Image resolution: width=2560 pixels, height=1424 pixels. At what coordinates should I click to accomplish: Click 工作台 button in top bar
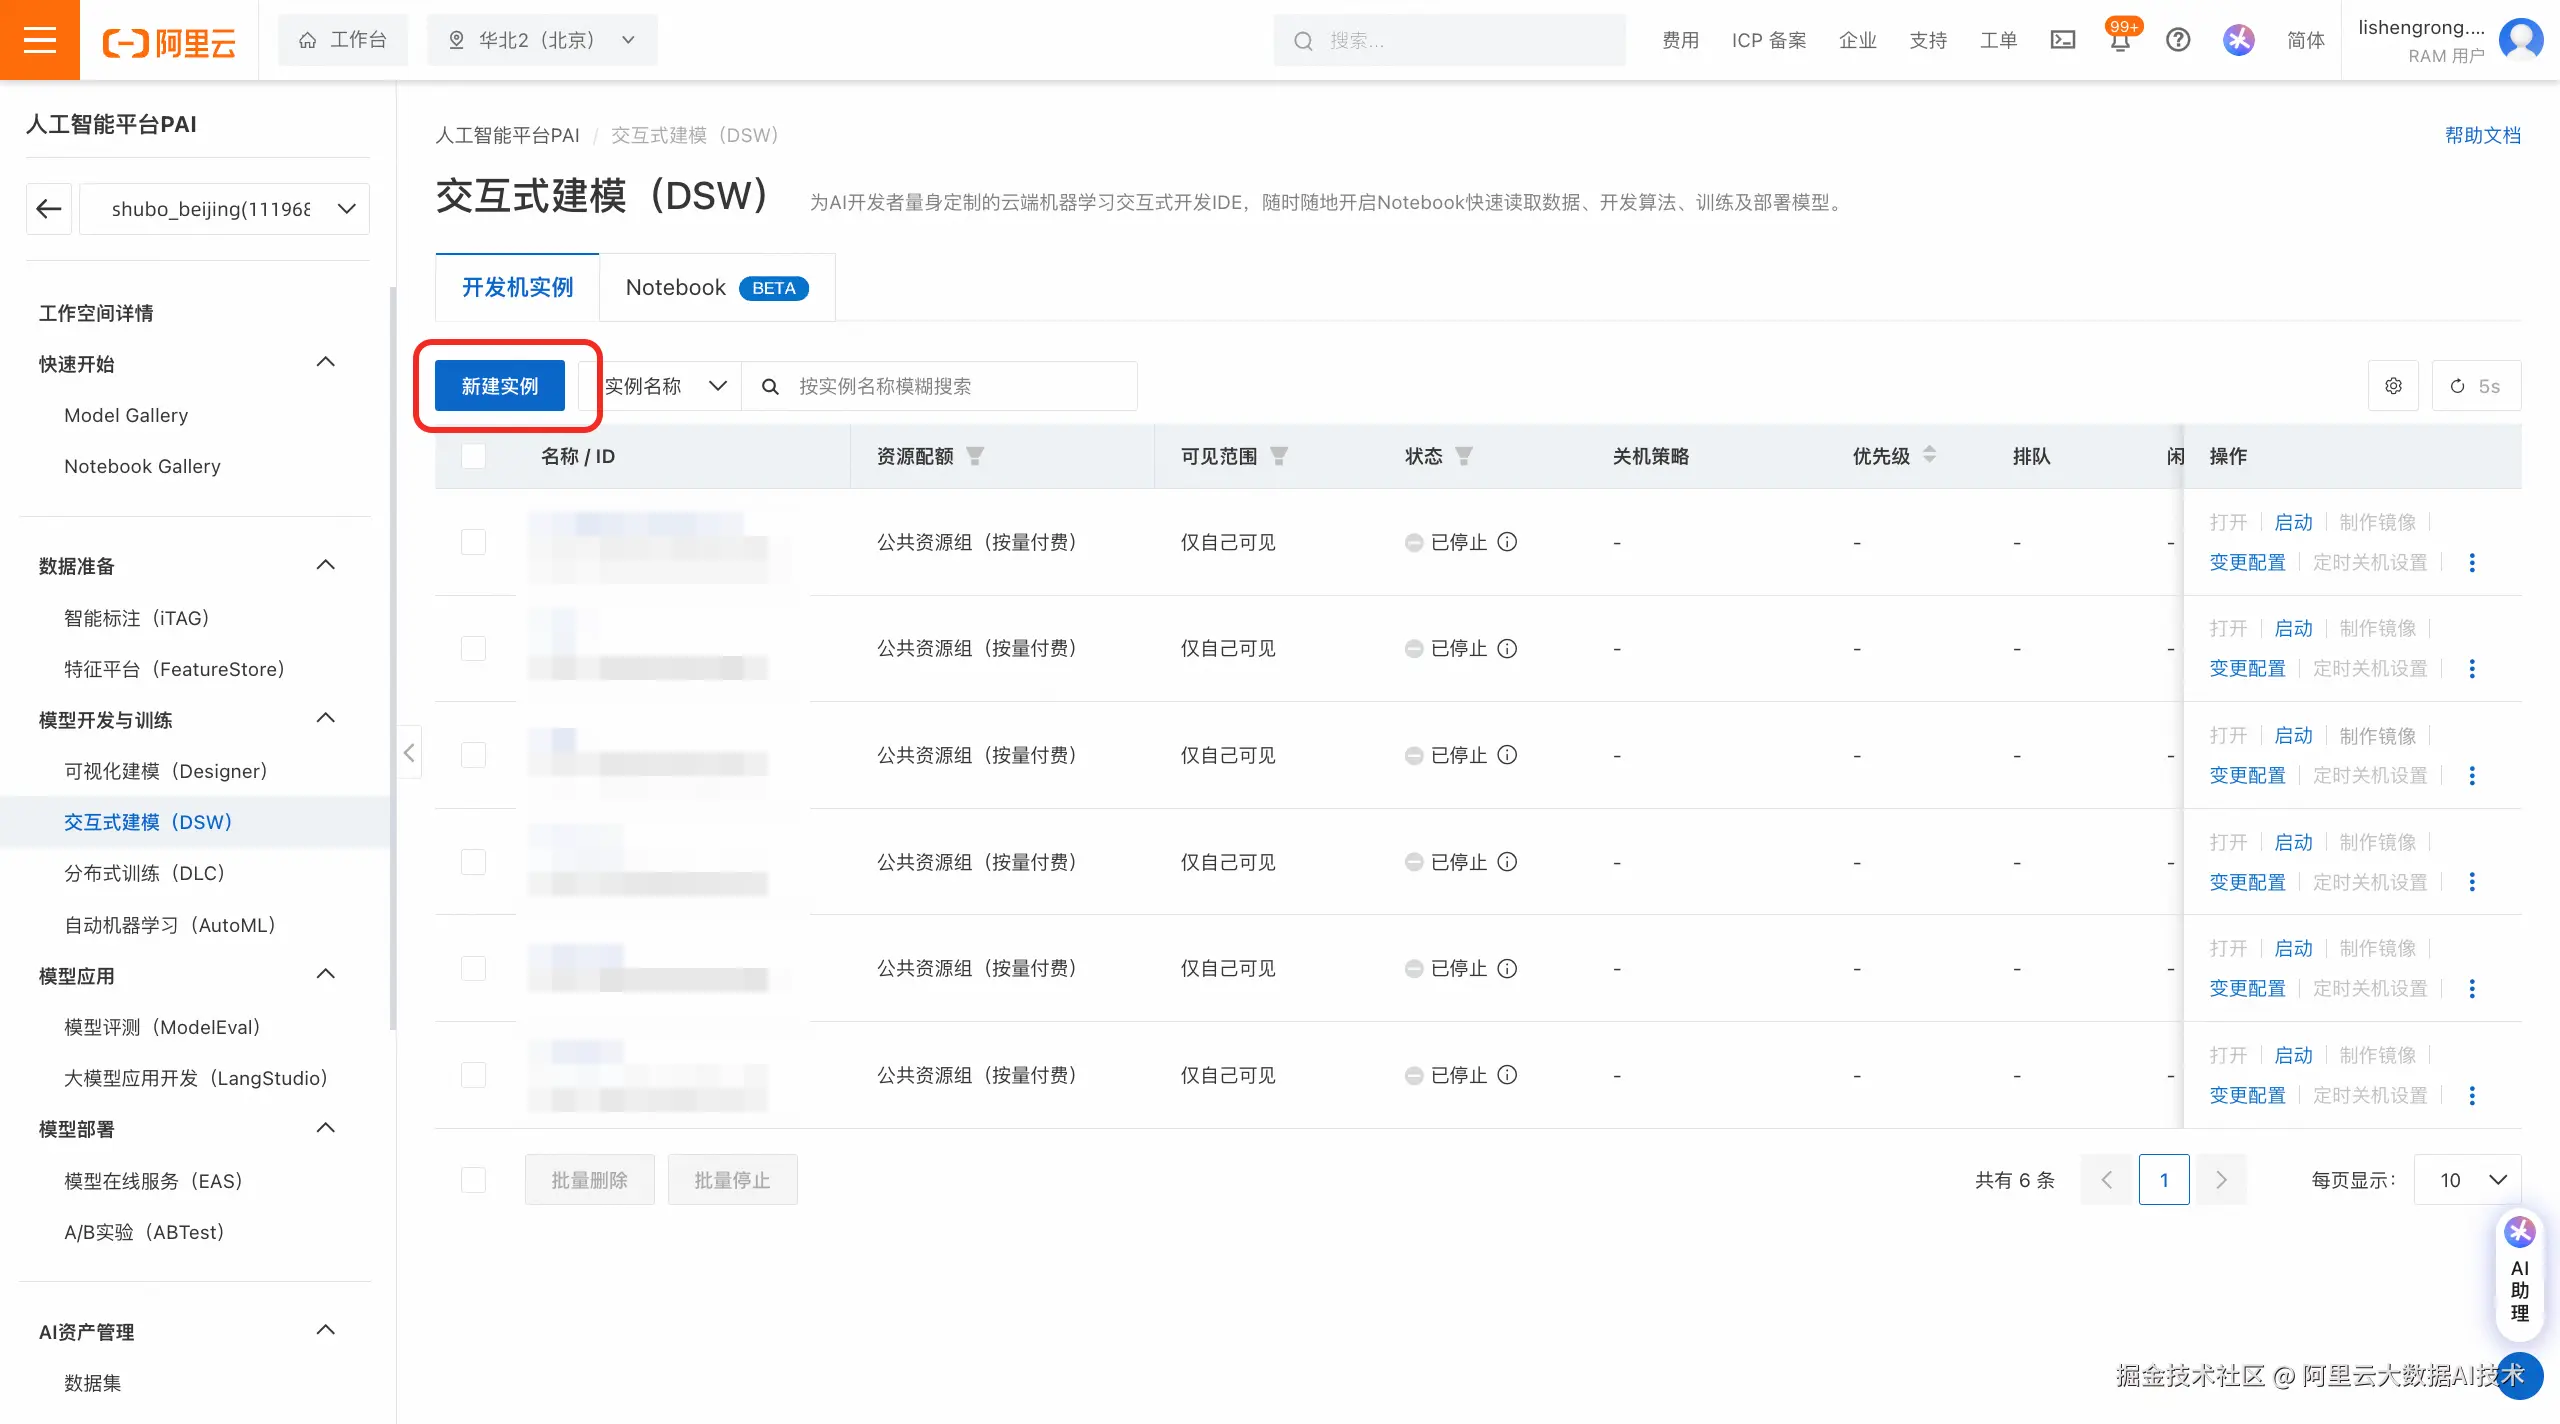(x=343, y=40)
